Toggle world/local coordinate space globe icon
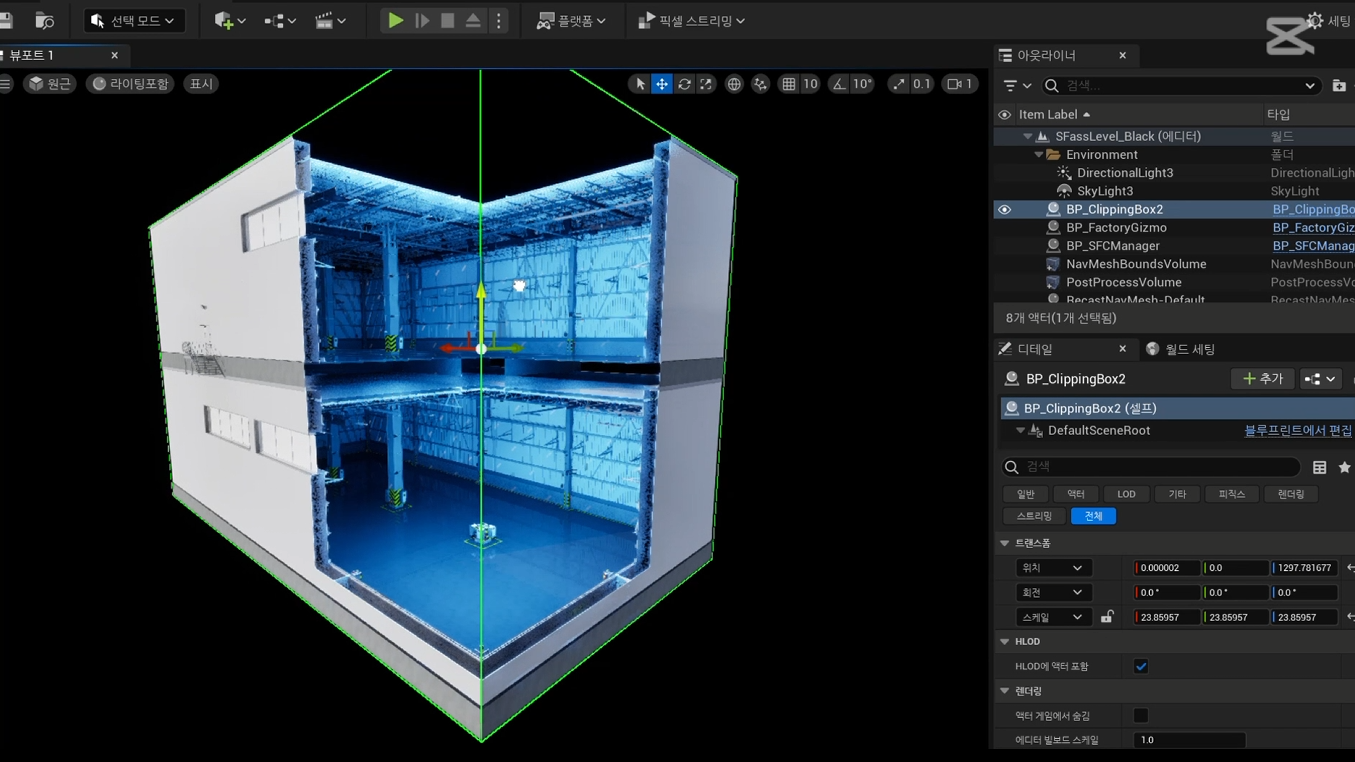This screenshot has width=1355, height=762. click(734, 84)
